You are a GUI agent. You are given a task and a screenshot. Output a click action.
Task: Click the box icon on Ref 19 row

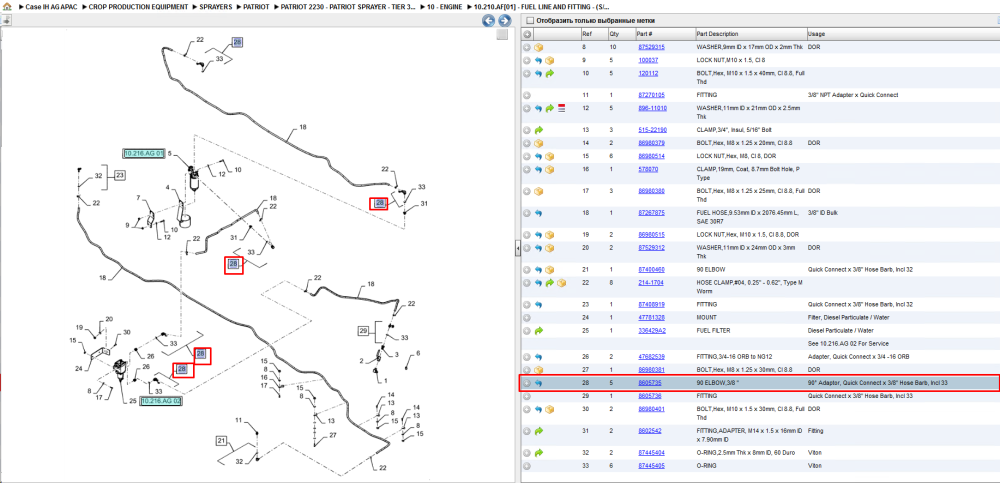[x=550, y=235]
